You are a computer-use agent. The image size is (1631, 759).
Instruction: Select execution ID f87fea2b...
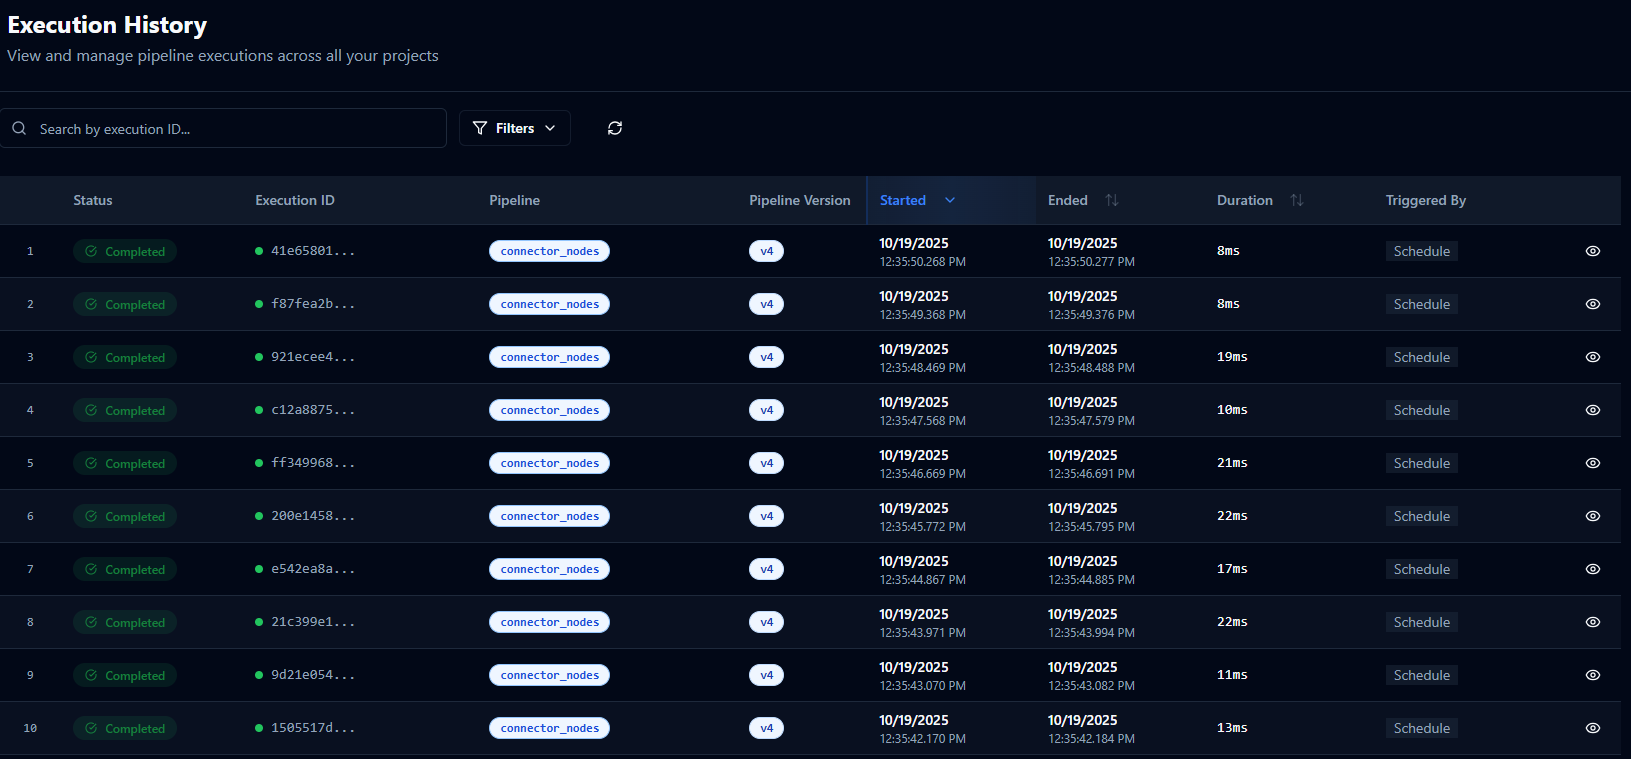point(313,304)
